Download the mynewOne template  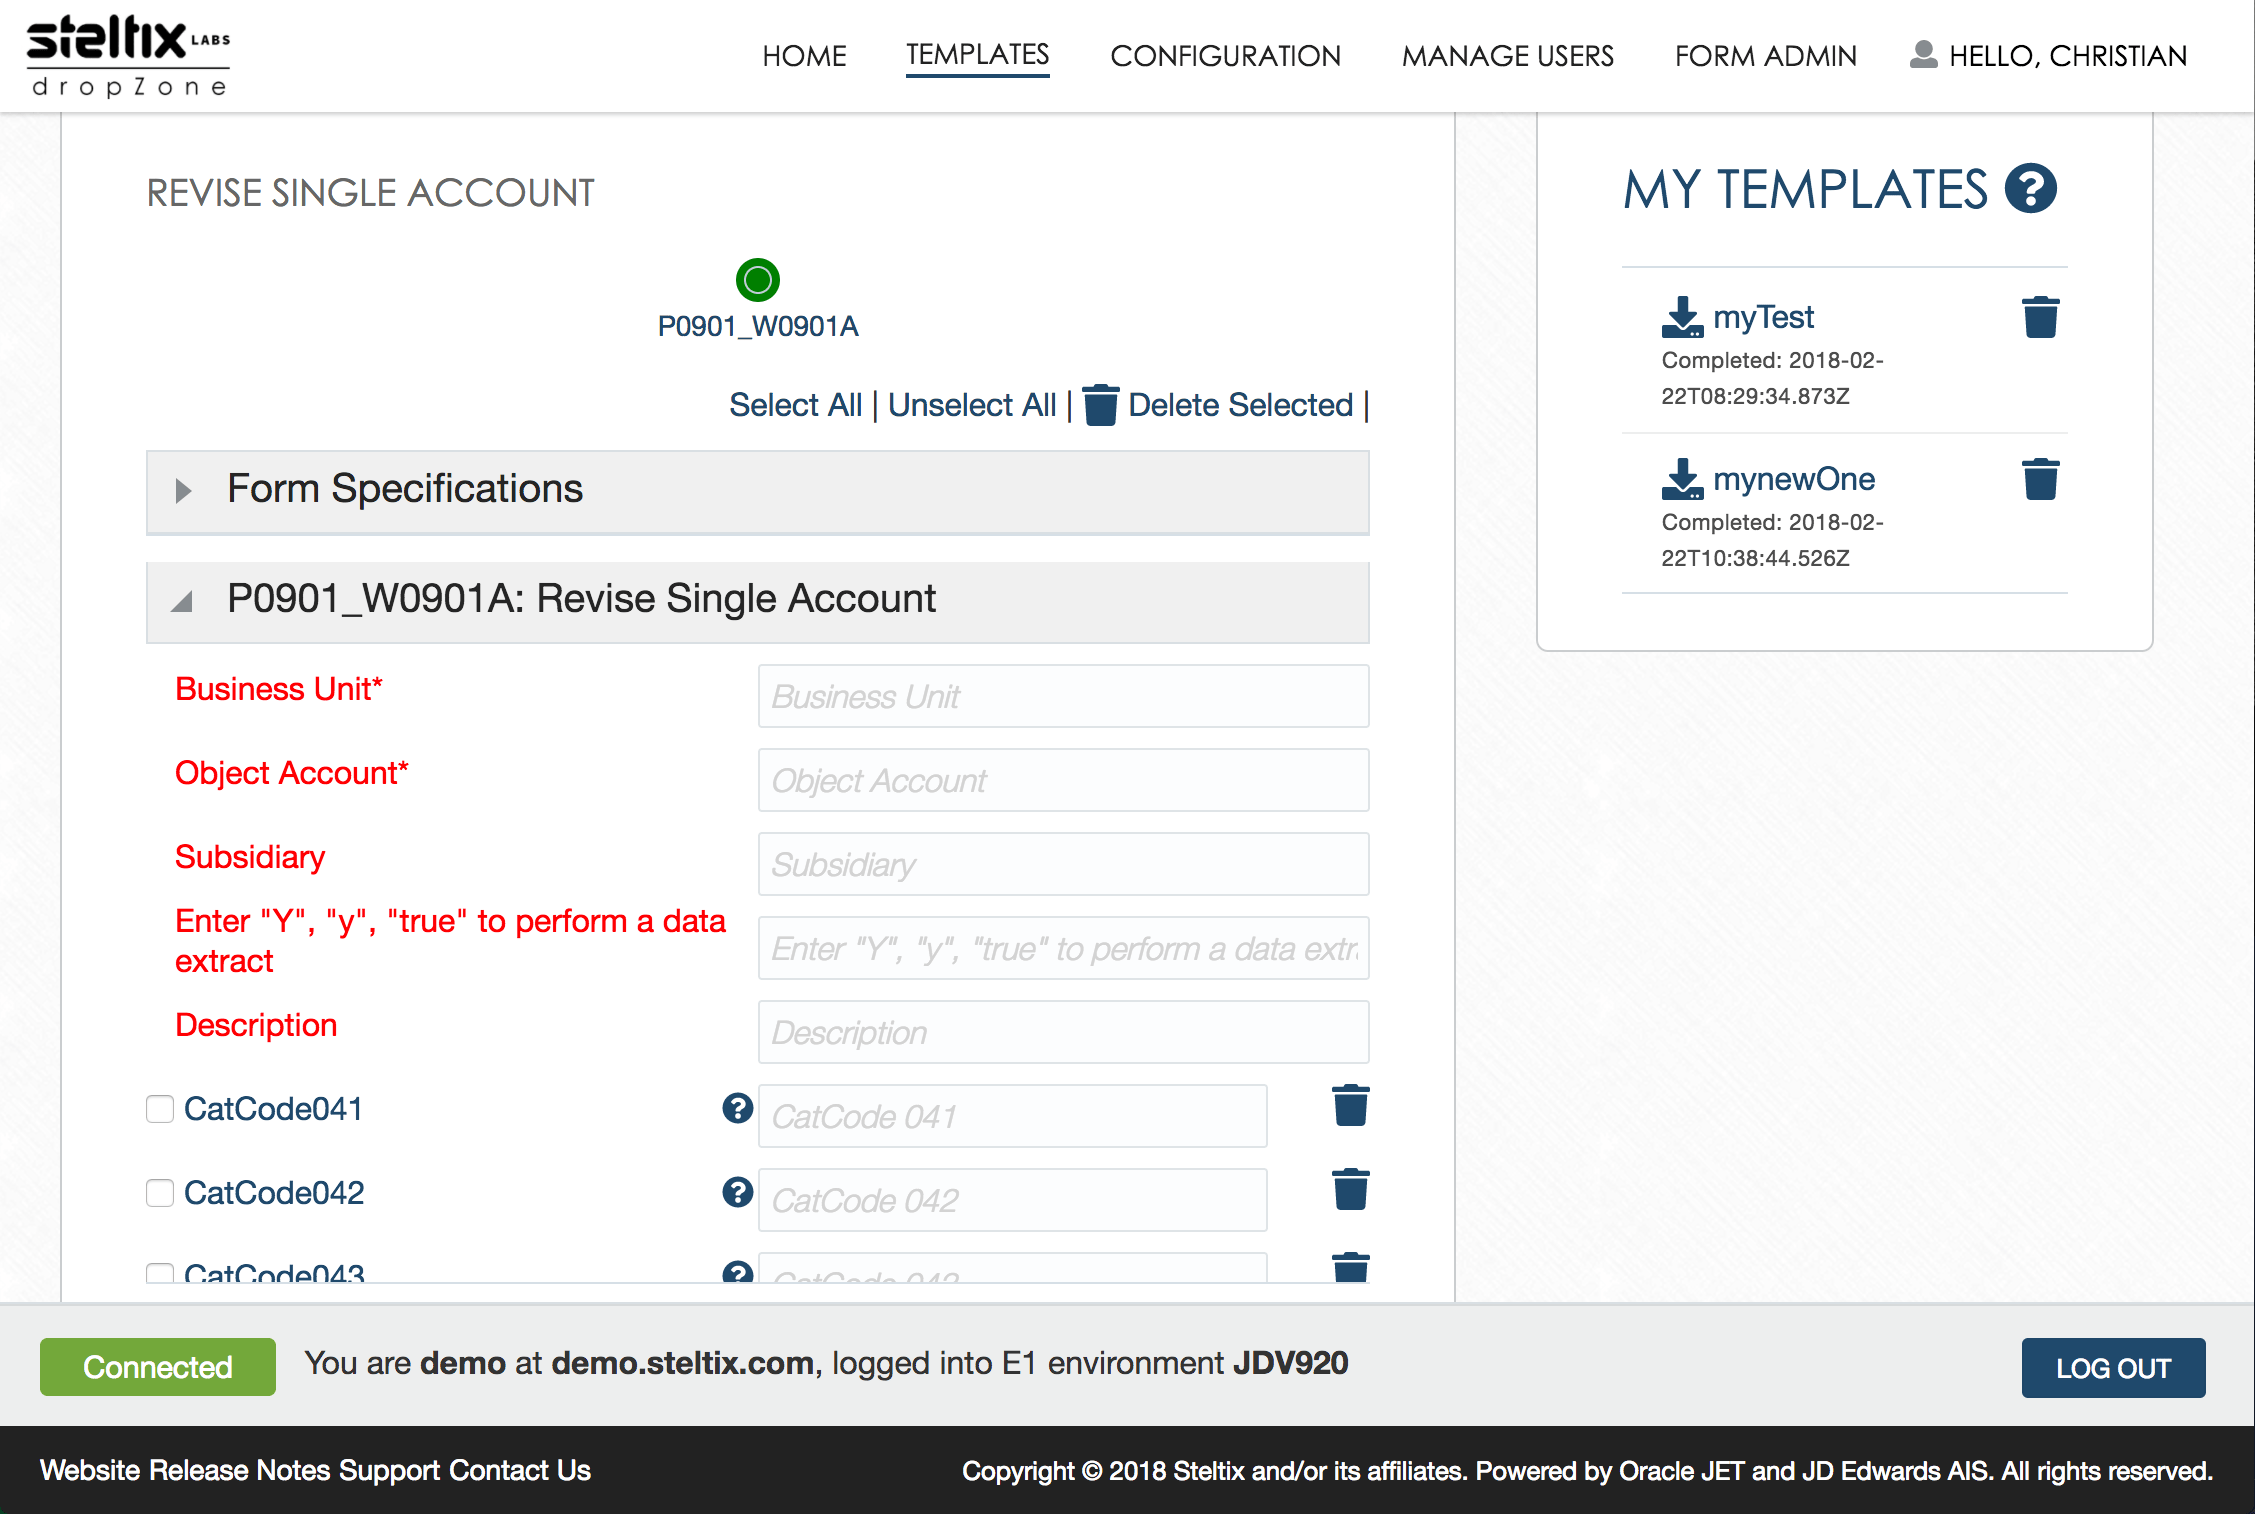click(x=1682, y=479)
